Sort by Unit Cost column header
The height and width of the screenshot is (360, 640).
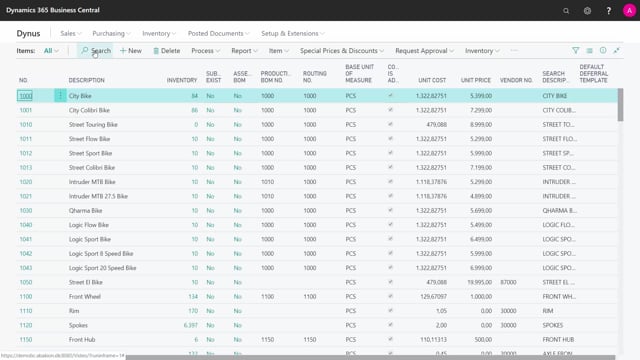tap(432, 80)
